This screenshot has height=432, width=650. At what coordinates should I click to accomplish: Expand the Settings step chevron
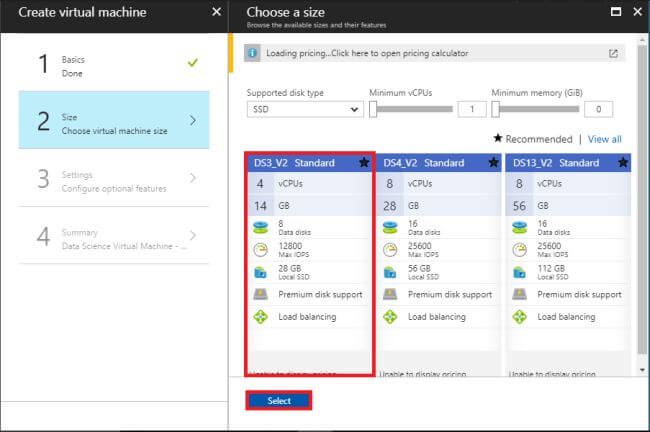point(193,179)
